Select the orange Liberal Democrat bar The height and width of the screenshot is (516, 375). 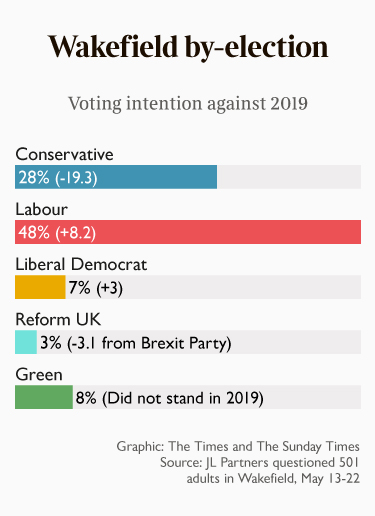(x=40, y=287)
